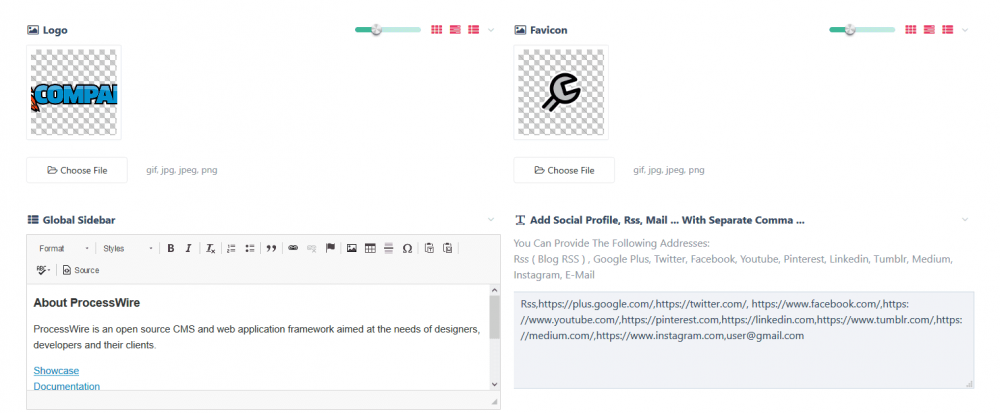The width and height of the screenshot is (1000, 413).
Task: Insert a bulleted list in the editor
Action: pyautogui.click(x=250, y=249)
